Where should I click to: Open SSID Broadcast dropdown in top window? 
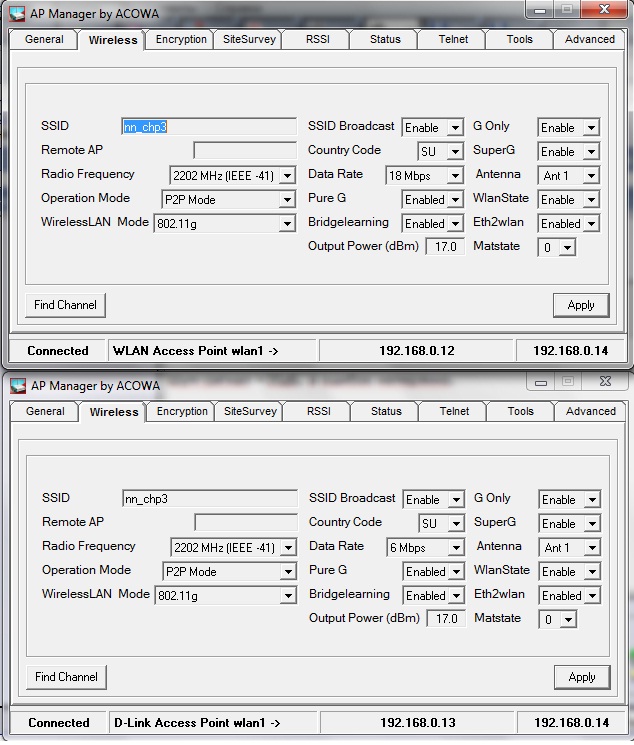click(x=432, y=127)
